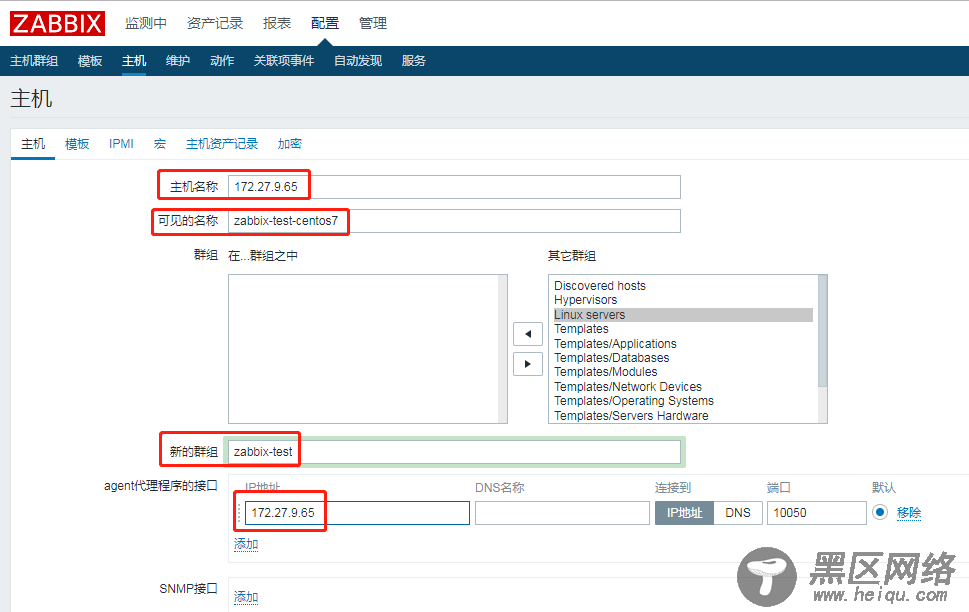The height and width of the screenshot is (612, 969).
Task: Open the 资产记录 top menu
Action: tap(215, 23)
